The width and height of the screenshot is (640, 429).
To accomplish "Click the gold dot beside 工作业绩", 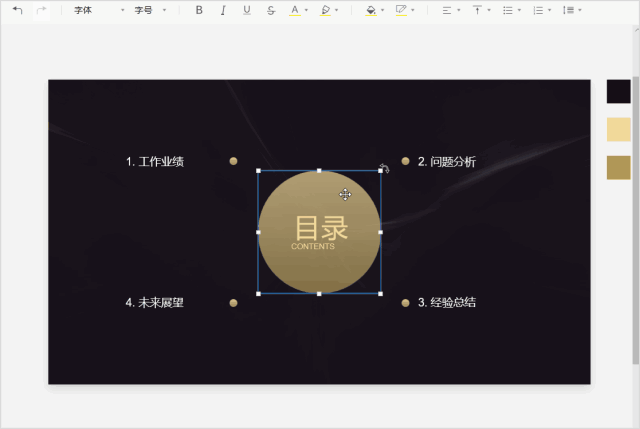I will (x=233, y=161).
